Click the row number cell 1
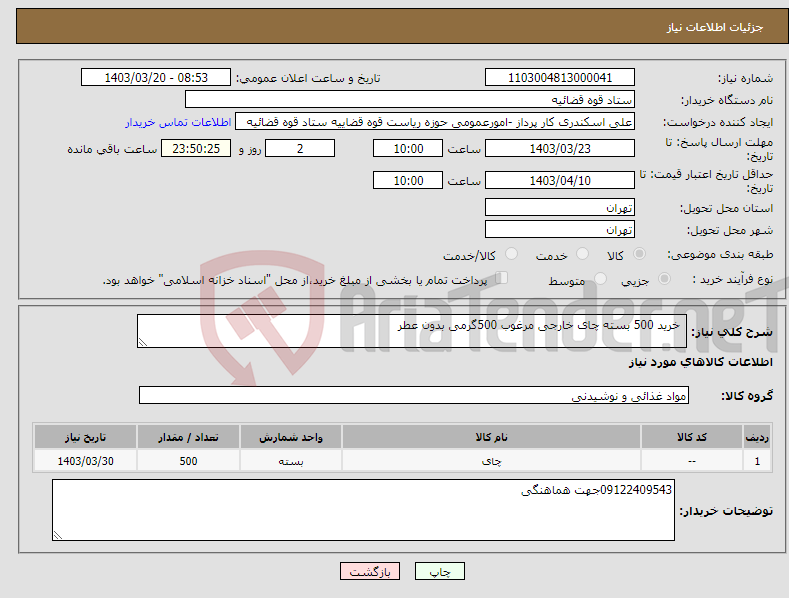The height and width of the screenshot is (598, 789). [x=757, y=461]
